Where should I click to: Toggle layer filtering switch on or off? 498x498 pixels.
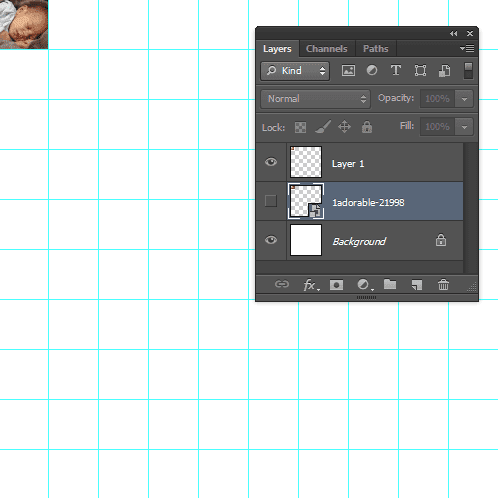[468, 71]
